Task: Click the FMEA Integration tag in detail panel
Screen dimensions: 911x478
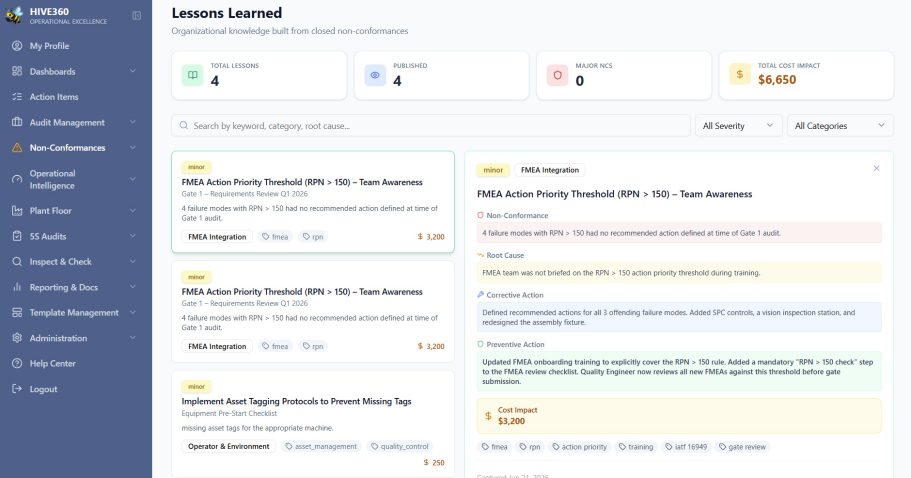Action: 550,170
